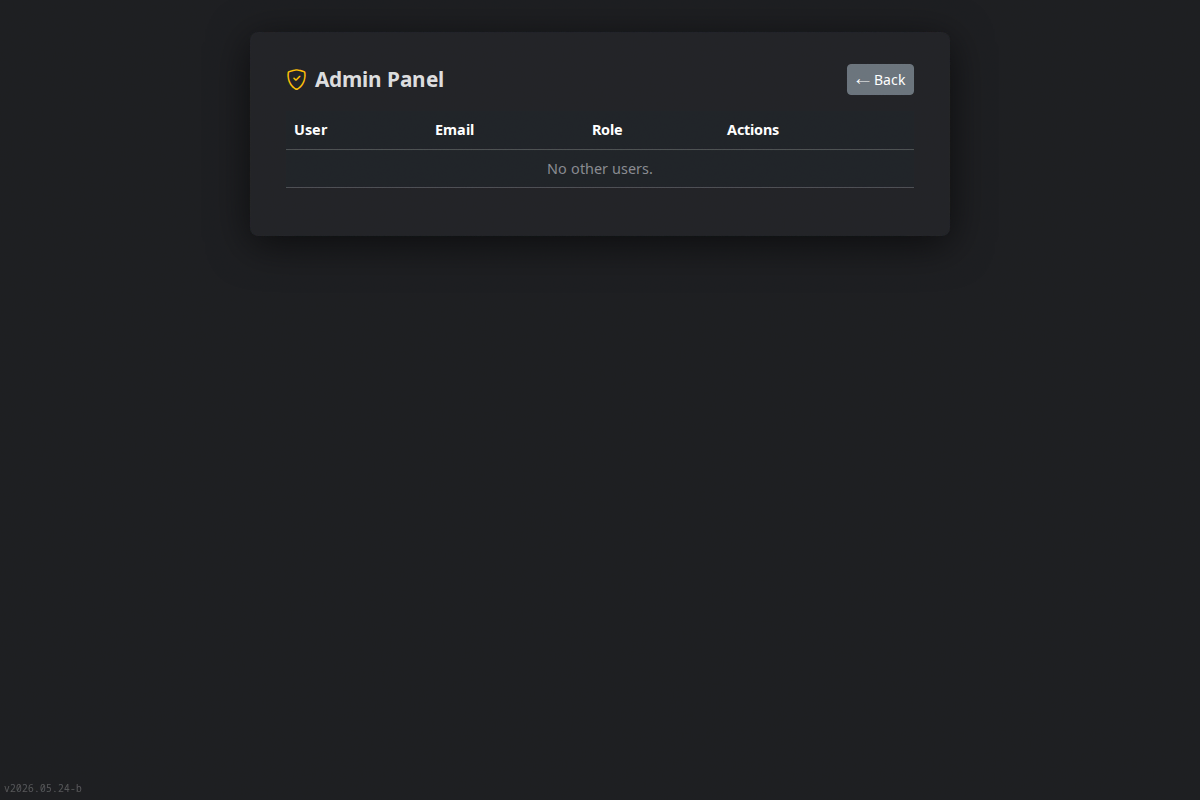The image size is (1200, 800).
Task: Click the Actions column header
Action: pyautogui.click(x=753, y=130)
